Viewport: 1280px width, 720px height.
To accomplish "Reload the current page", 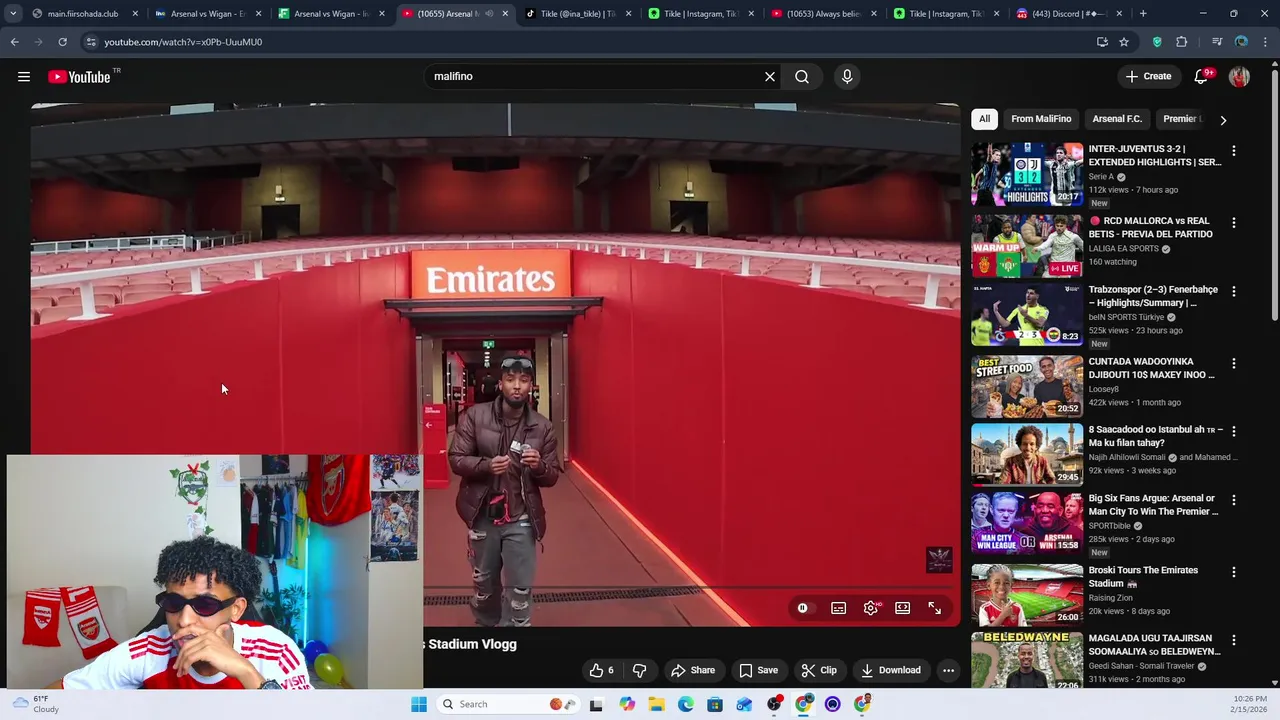I will [x=62, y=42].
